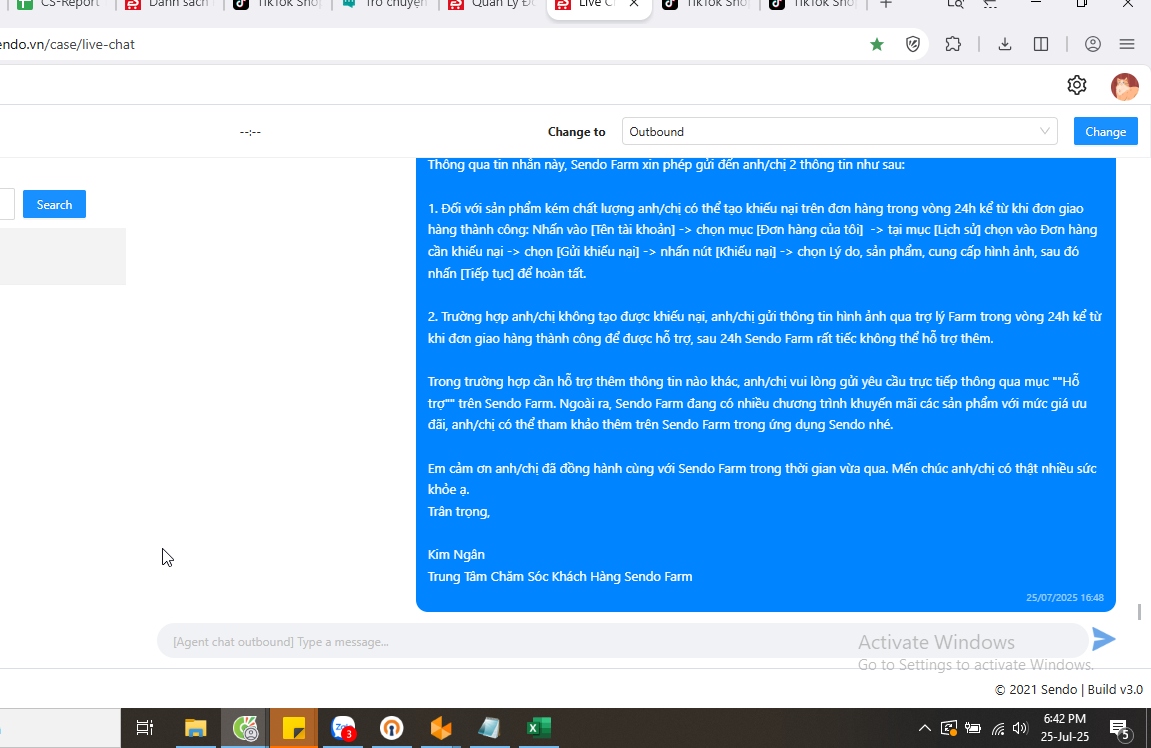The height and width of the screenshot is (748, 1151).
Task: Open the browser extensions puzzle icon
Action: click(x=953, y=44)
